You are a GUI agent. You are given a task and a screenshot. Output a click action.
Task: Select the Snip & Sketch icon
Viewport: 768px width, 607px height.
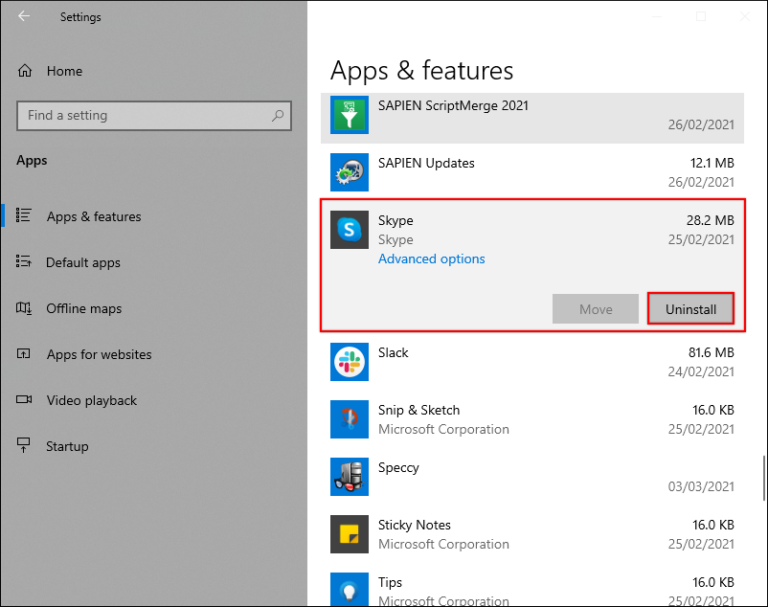click(x=349, y=419)
